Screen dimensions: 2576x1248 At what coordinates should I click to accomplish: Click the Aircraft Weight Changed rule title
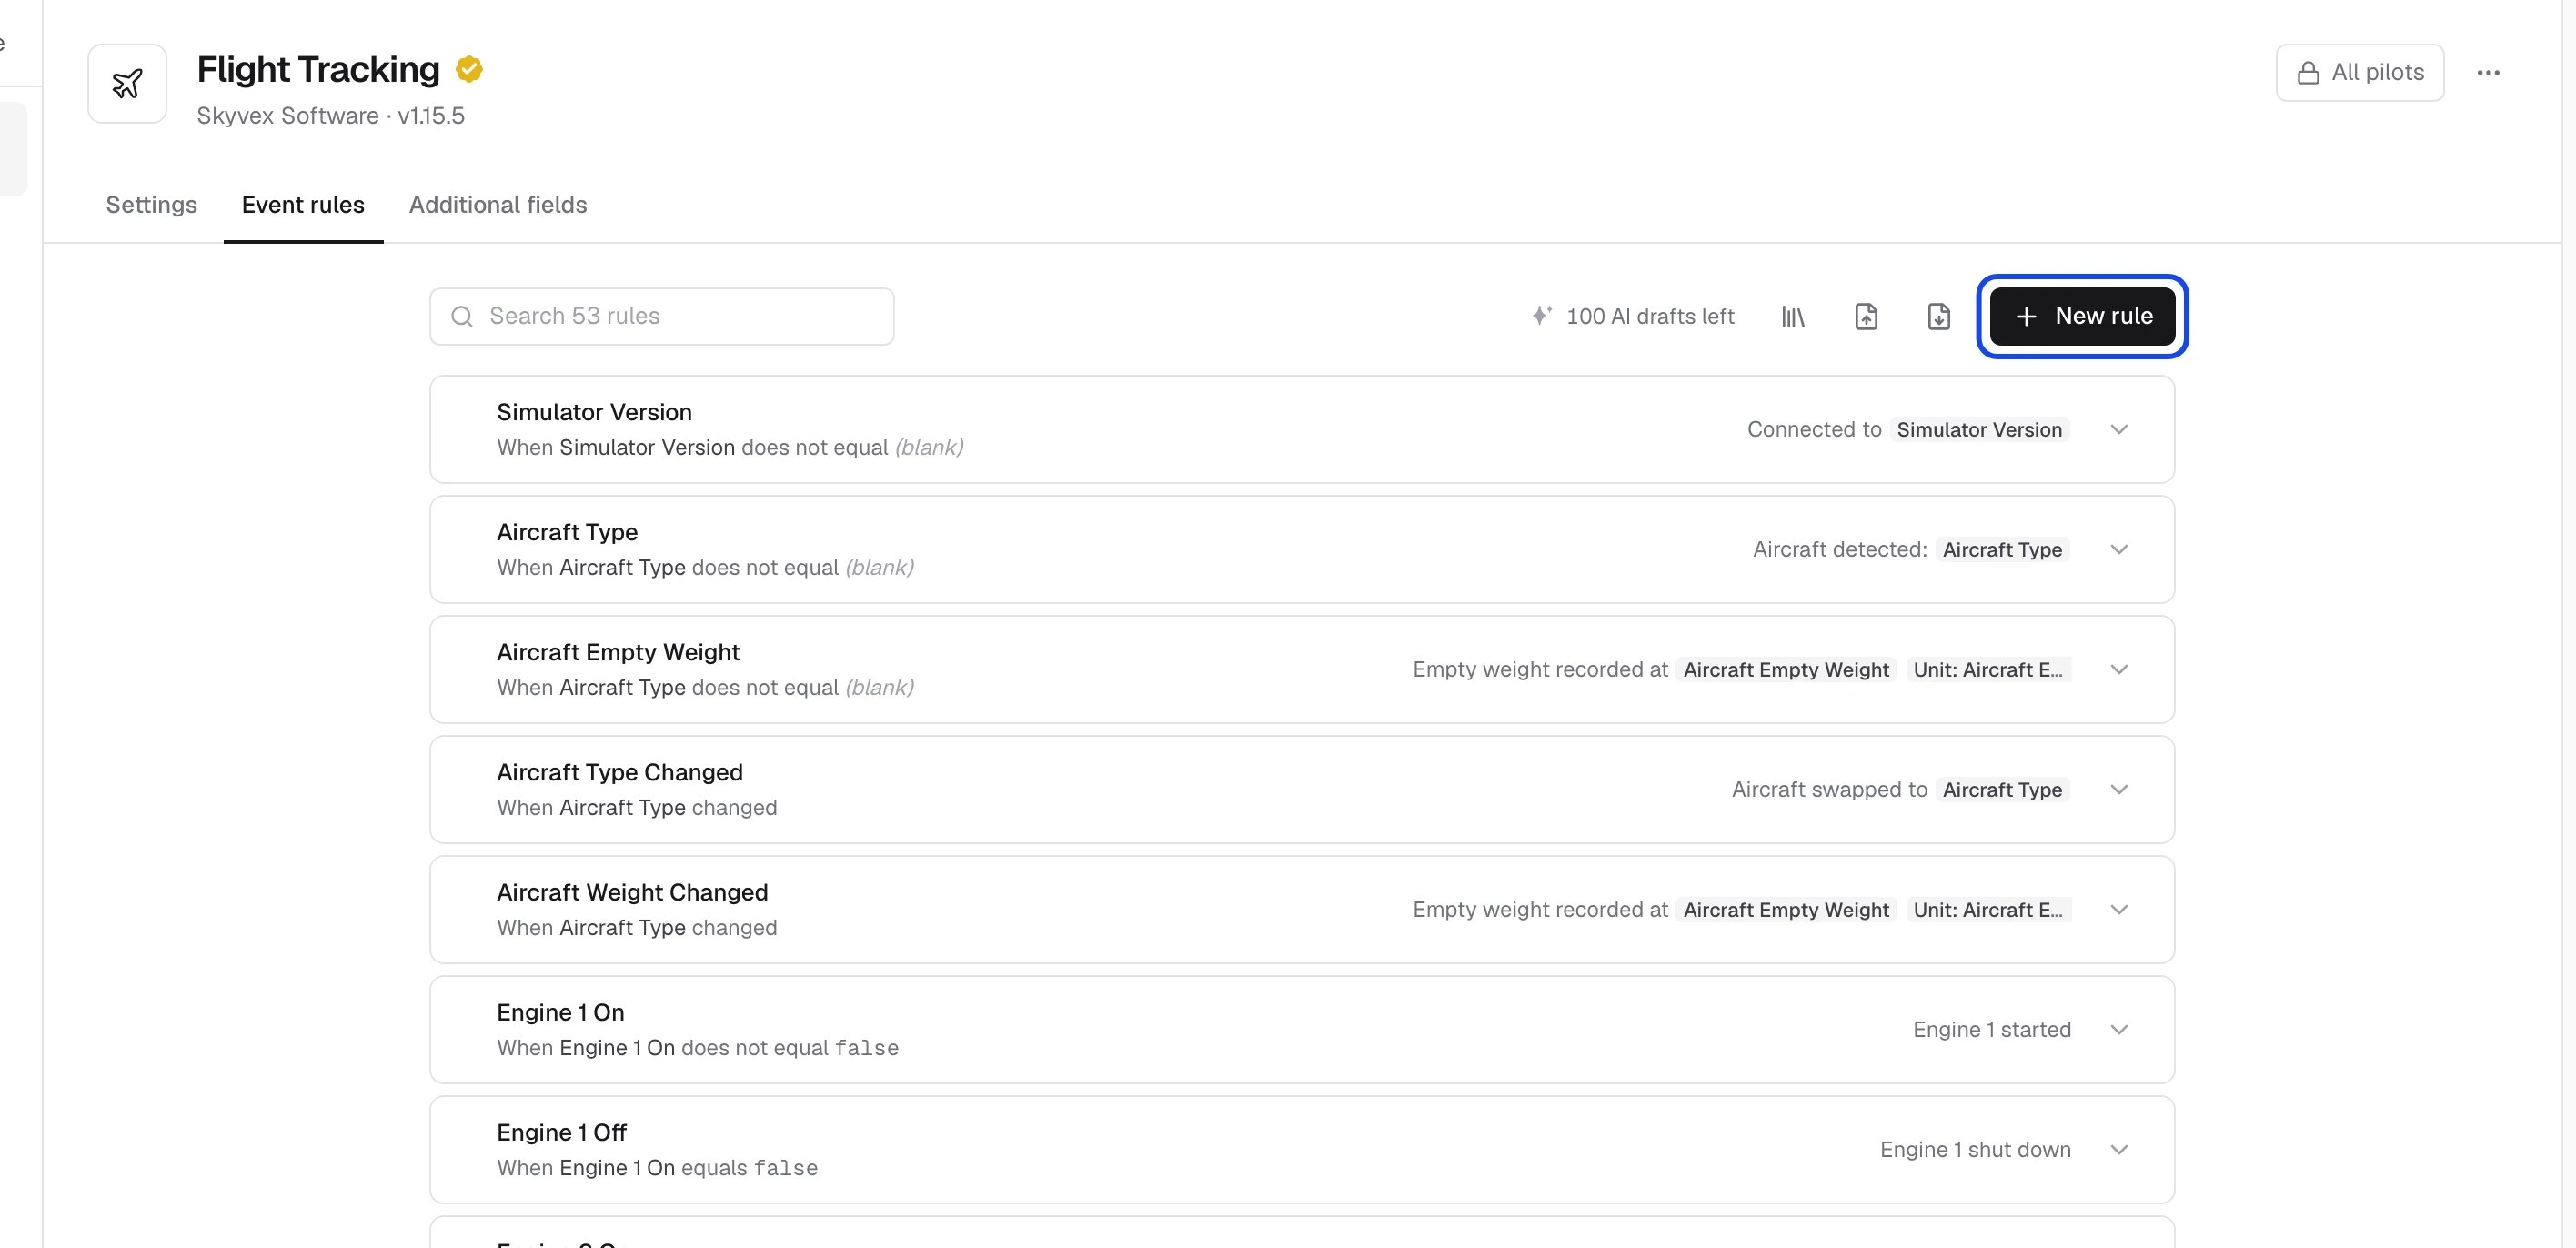coord(632,892)
